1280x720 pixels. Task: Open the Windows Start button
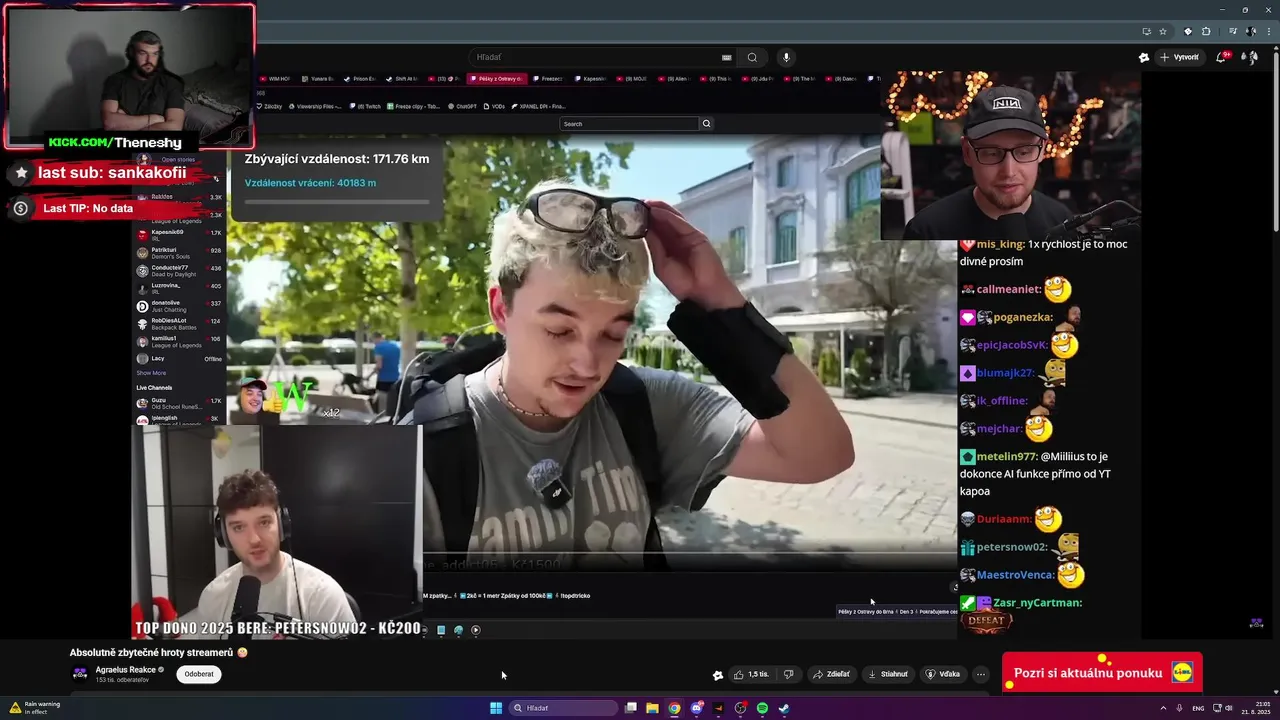(496, 708)
